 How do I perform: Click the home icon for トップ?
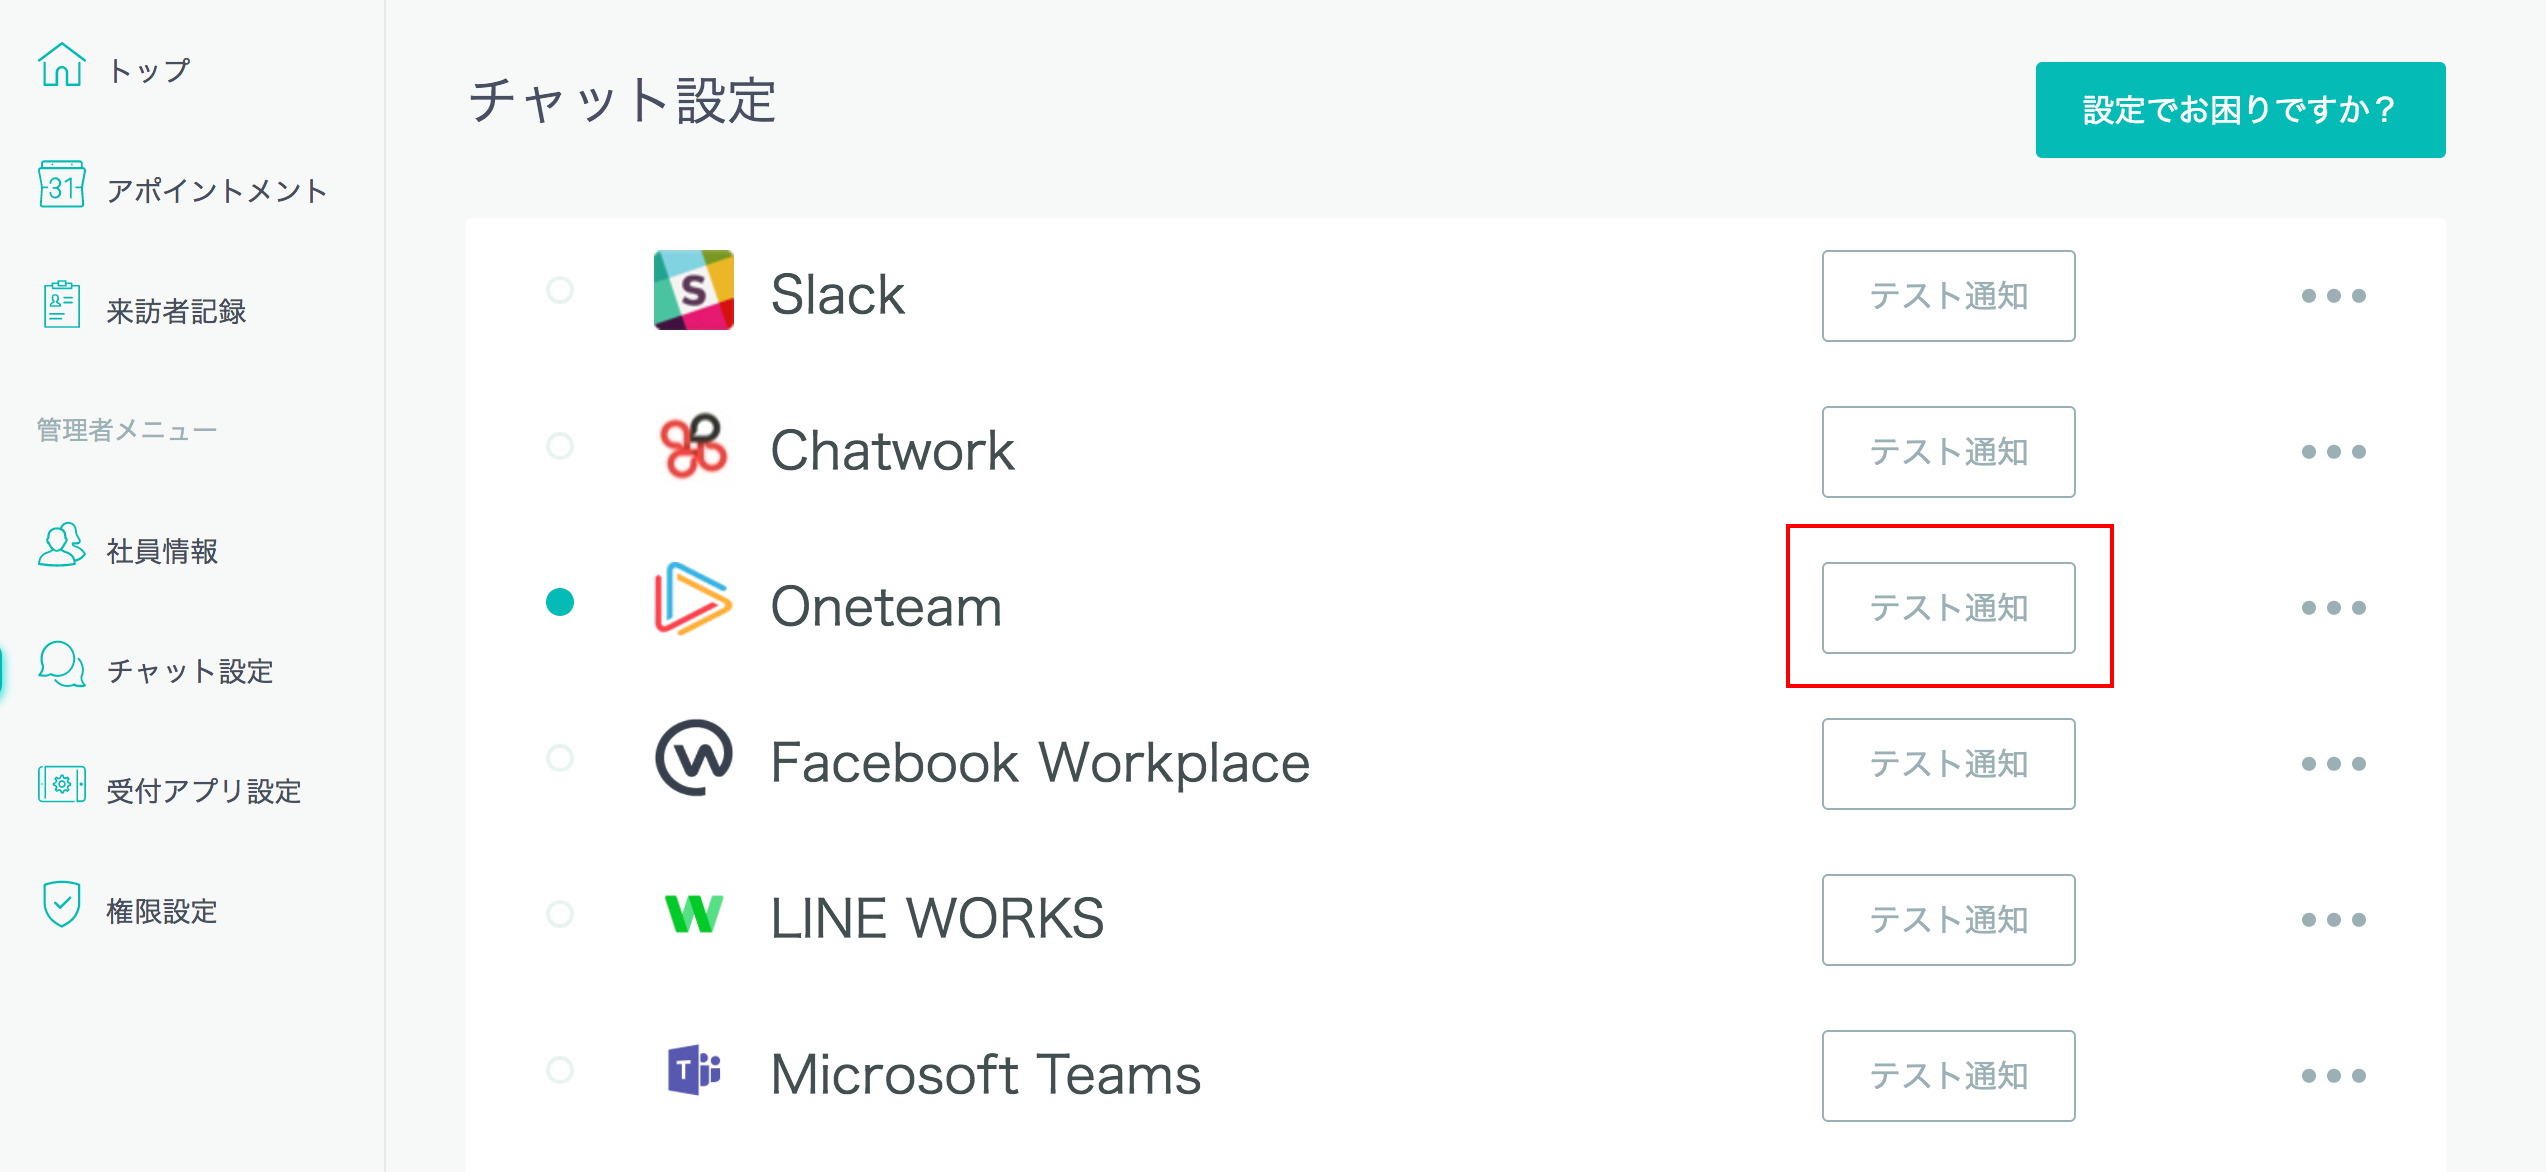coord(61,66)
